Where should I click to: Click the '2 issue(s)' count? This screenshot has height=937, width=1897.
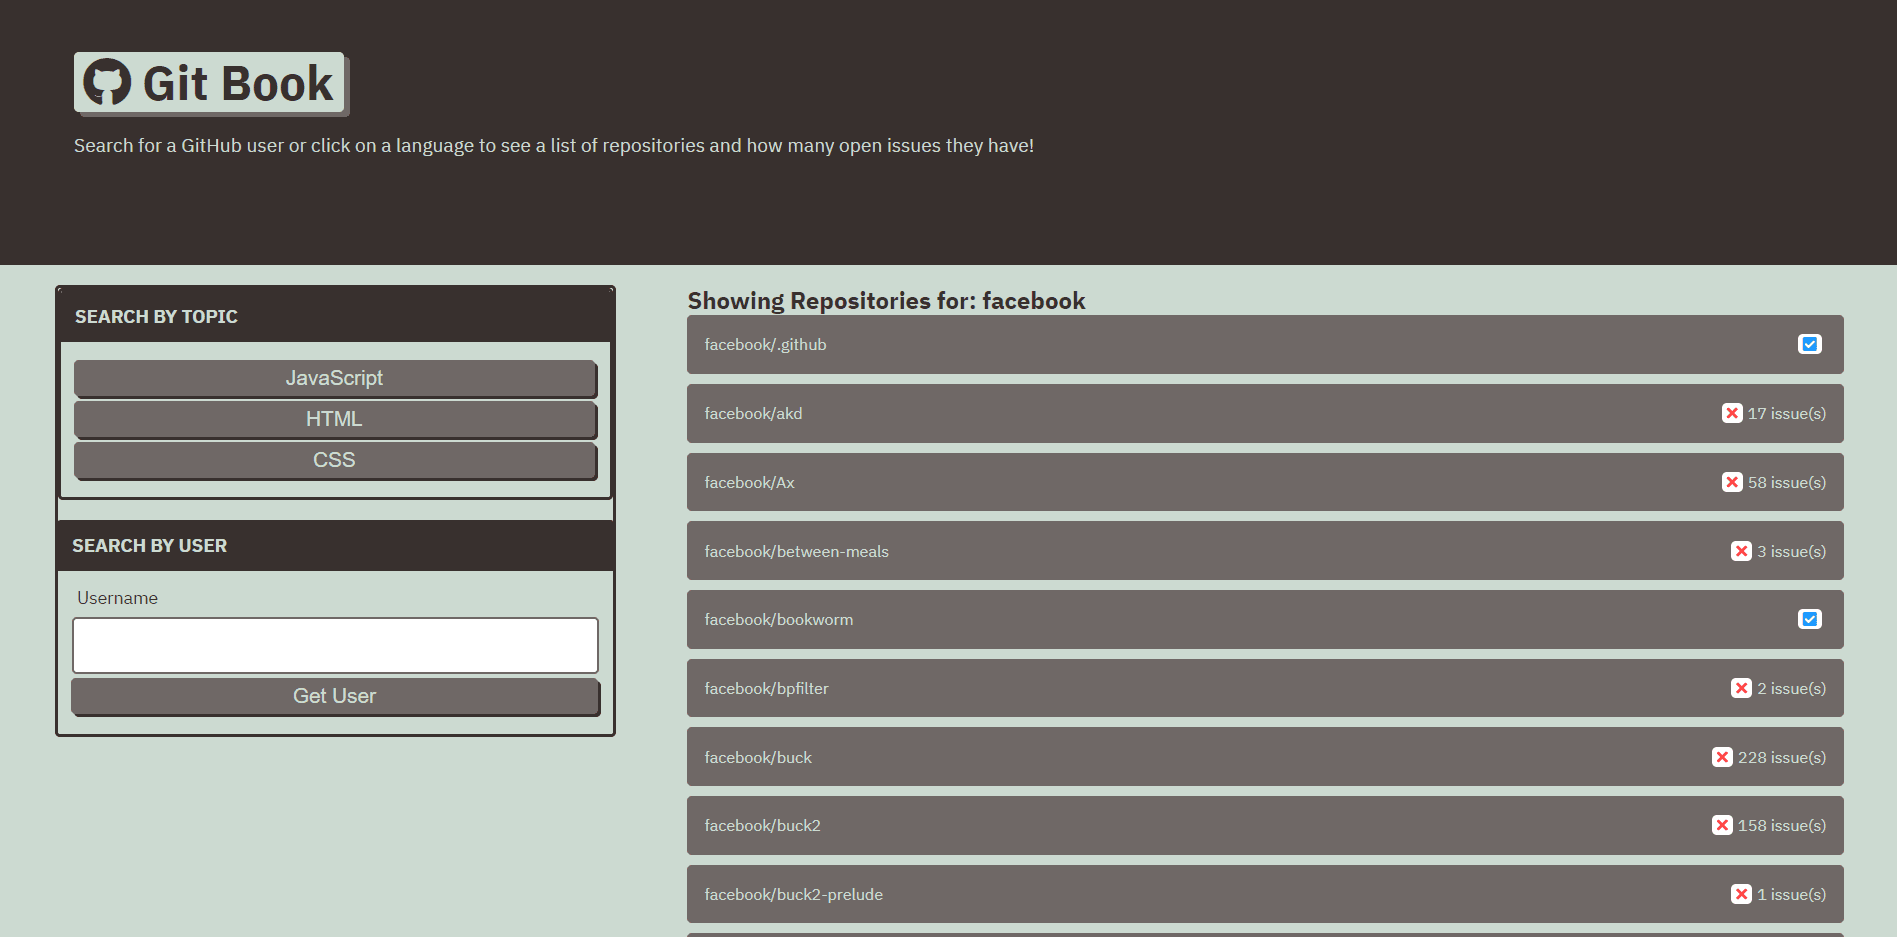(1792, 688)
